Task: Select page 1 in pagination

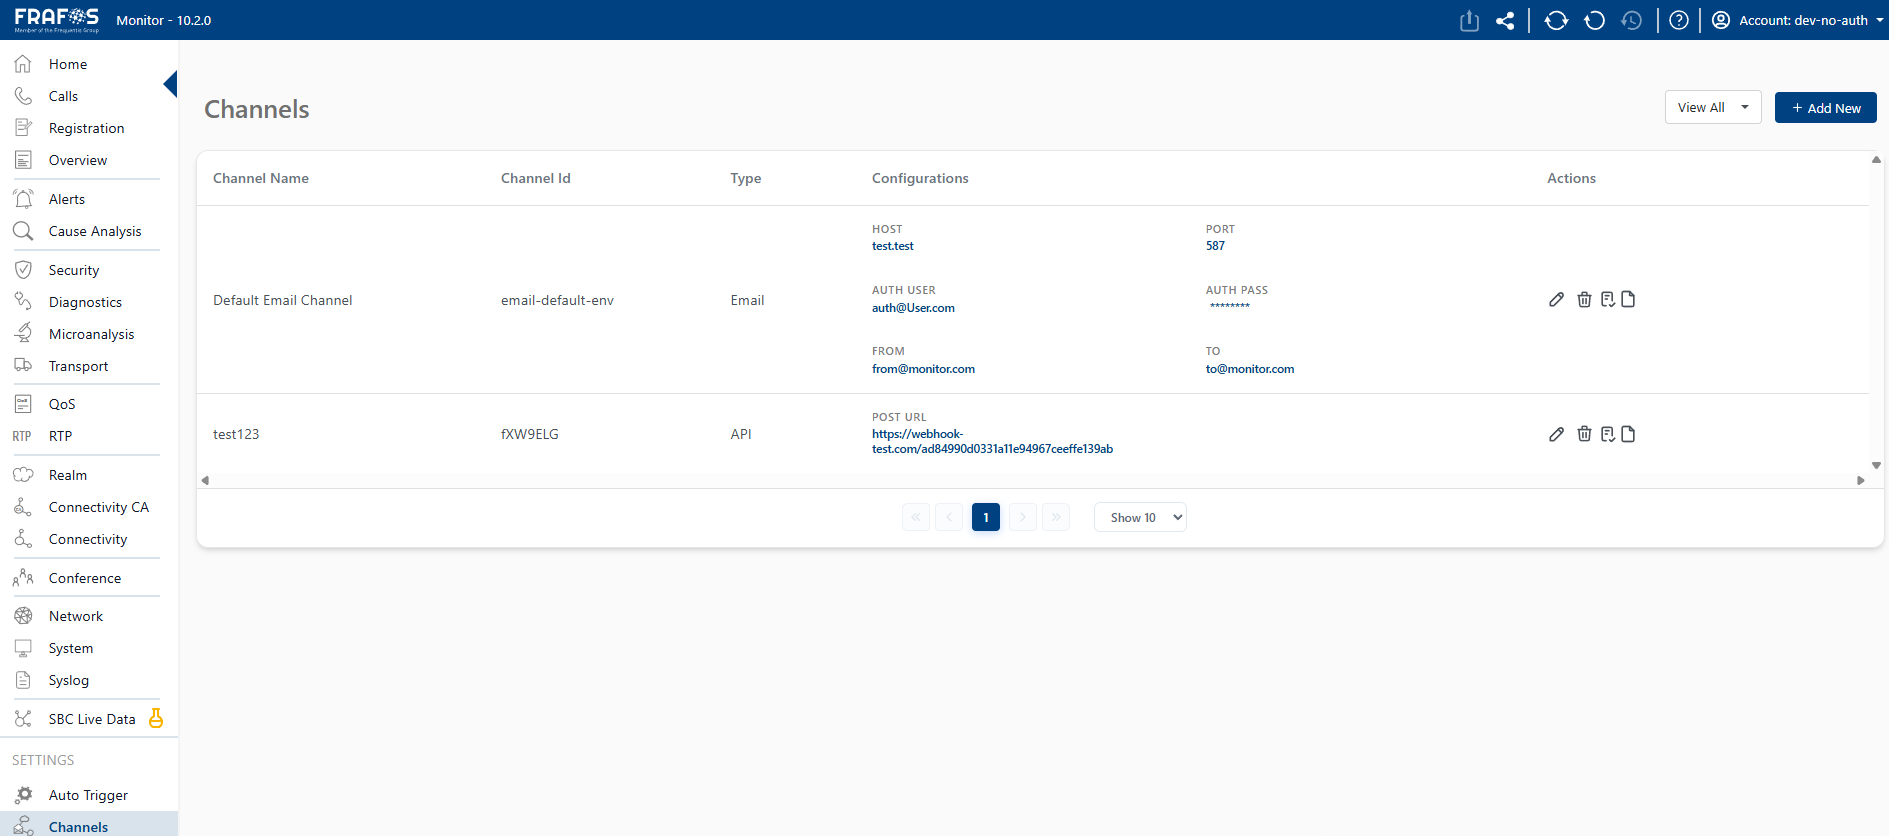Action: [985, 518]
